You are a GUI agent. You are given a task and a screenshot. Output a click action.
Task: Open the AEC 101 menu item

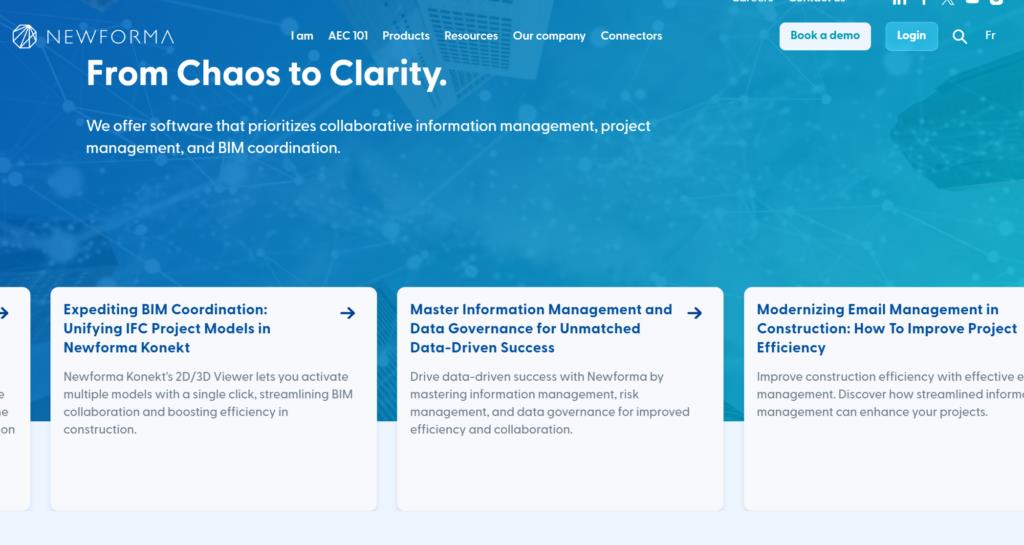coord(348,36)
